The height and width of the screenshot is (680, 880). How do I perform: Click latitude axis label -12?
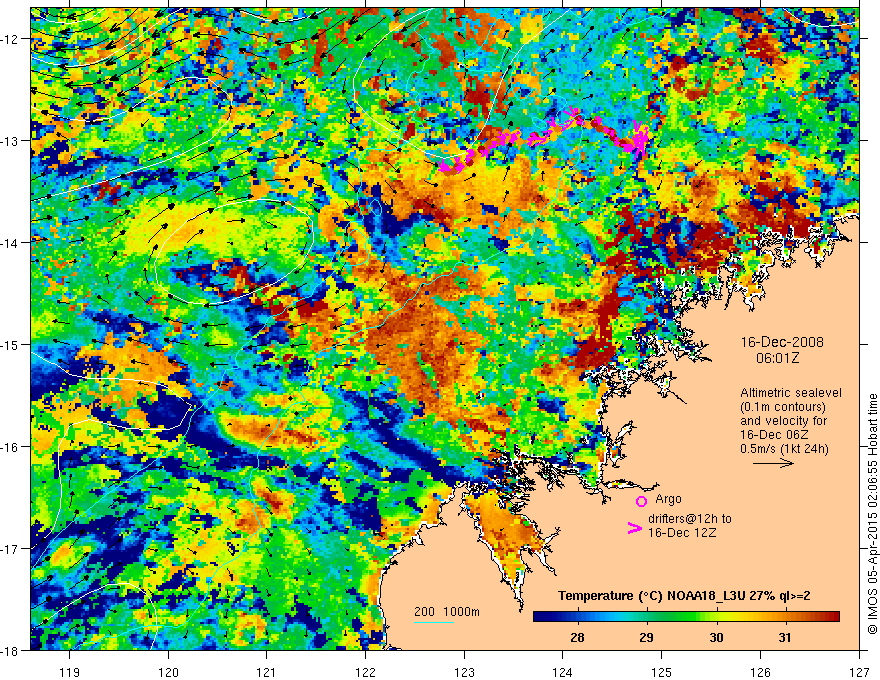pyautogui.click(x=11, y=39)
